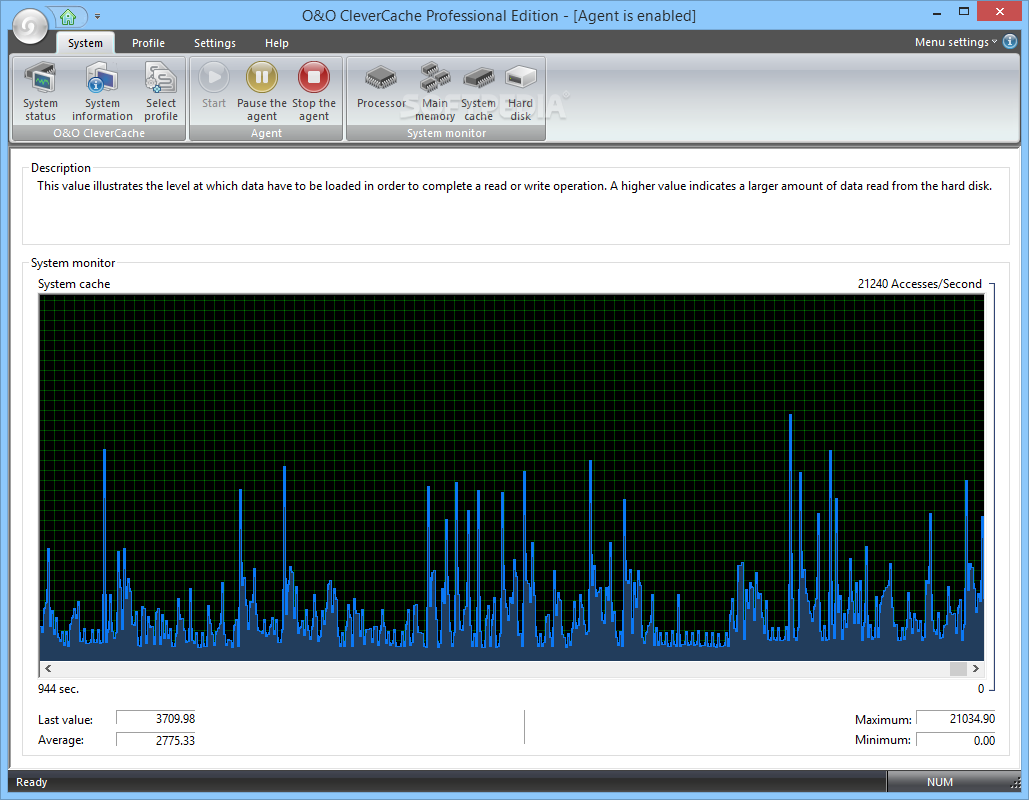1029x800 pixels.
Task: Close the CleverCache window
Action: (999, 12)
